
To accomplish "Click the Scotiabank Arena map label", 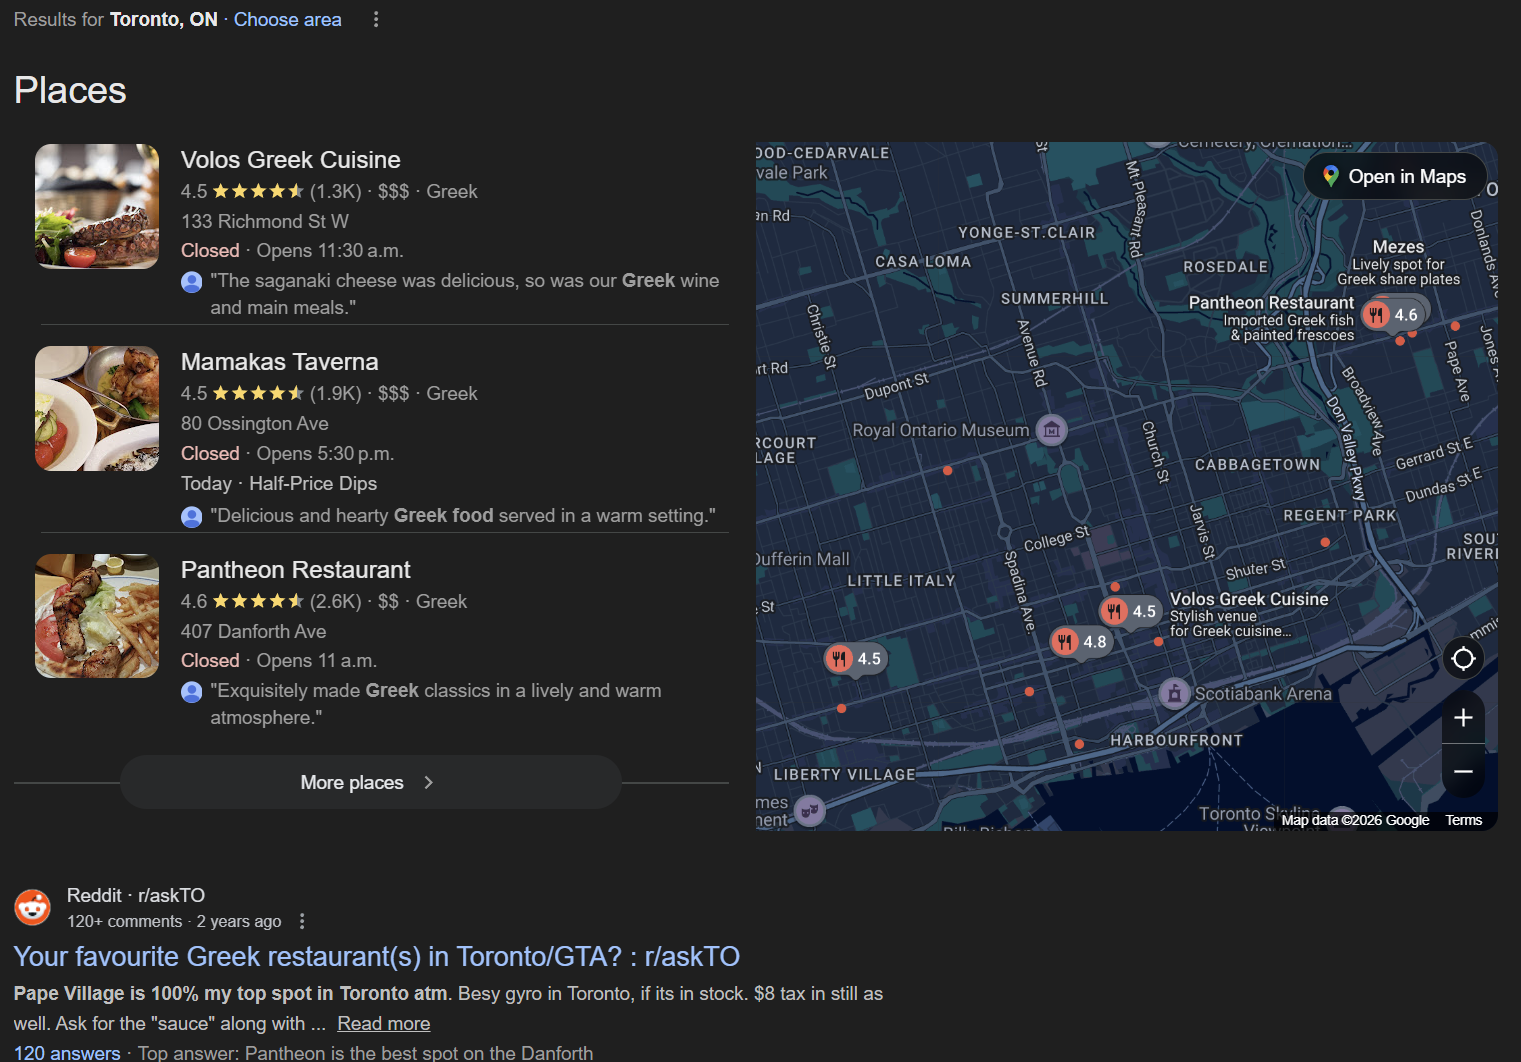I will (1263, 694).
